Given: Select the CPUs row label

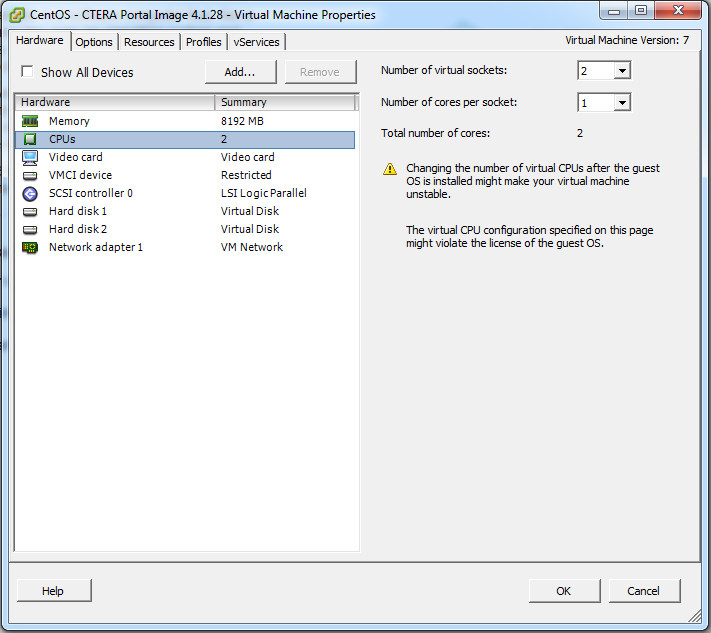Looking at the screenshot, I should point(62,139).
